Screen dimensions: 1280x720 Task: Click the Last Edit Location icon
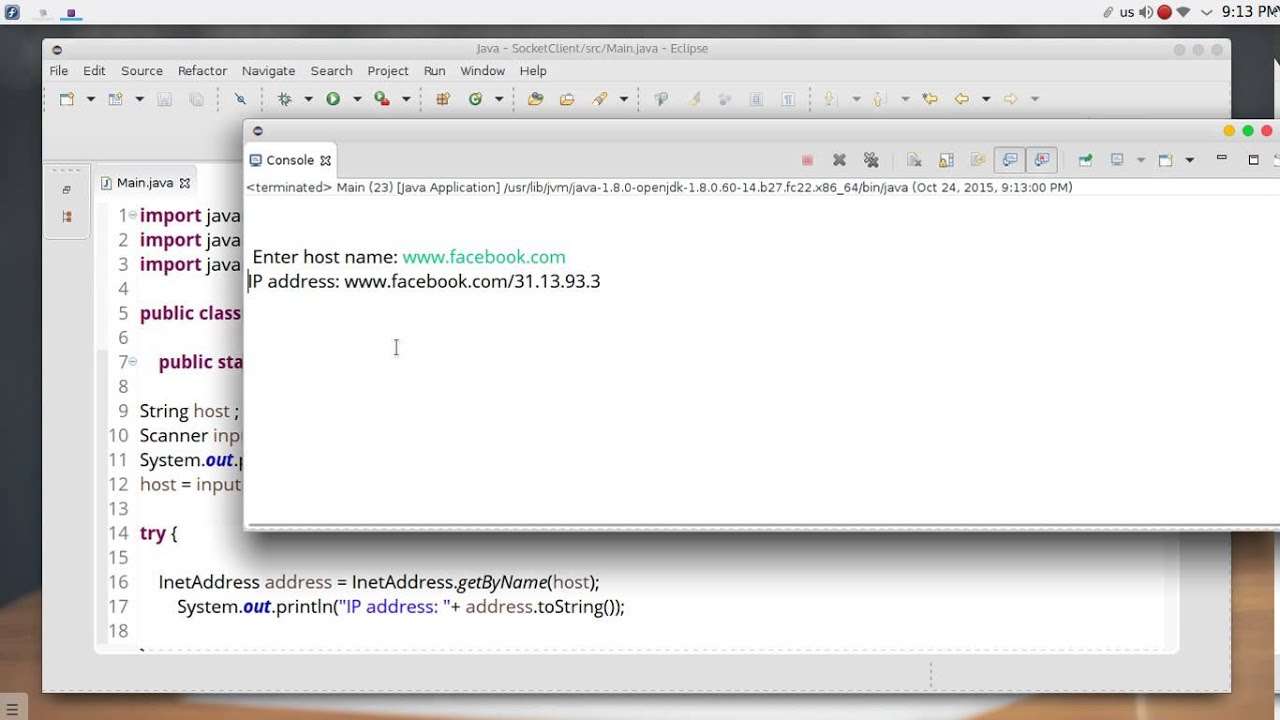pos(930,99)
